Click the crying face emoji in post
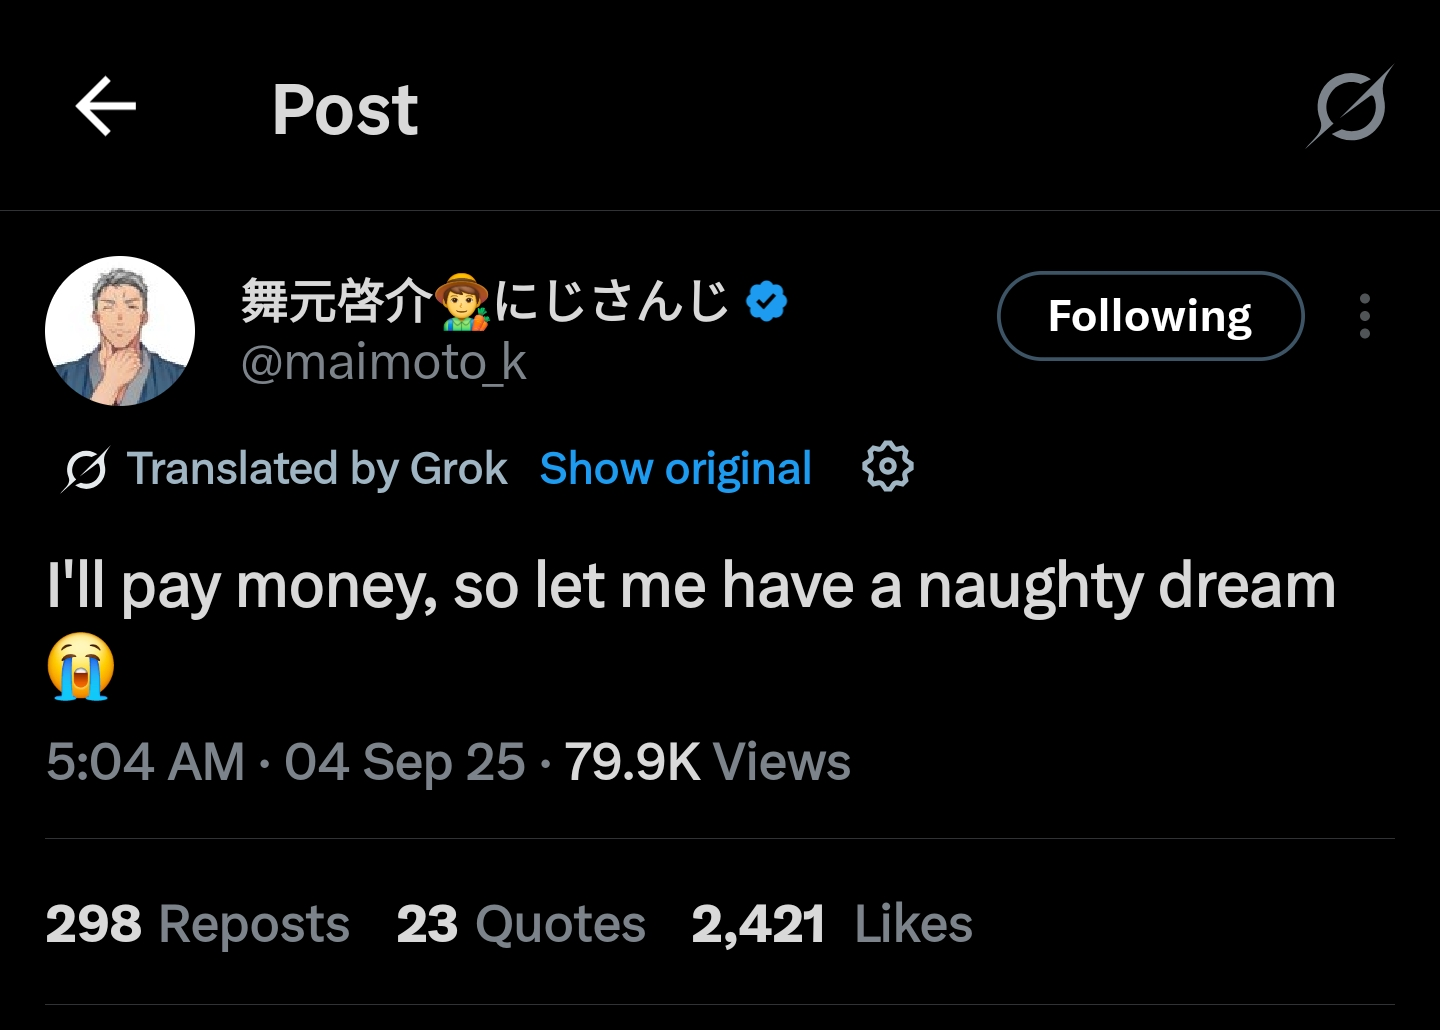This screenshot has height=1030, width=1440. pyautogui.click(x=81, y=666)
